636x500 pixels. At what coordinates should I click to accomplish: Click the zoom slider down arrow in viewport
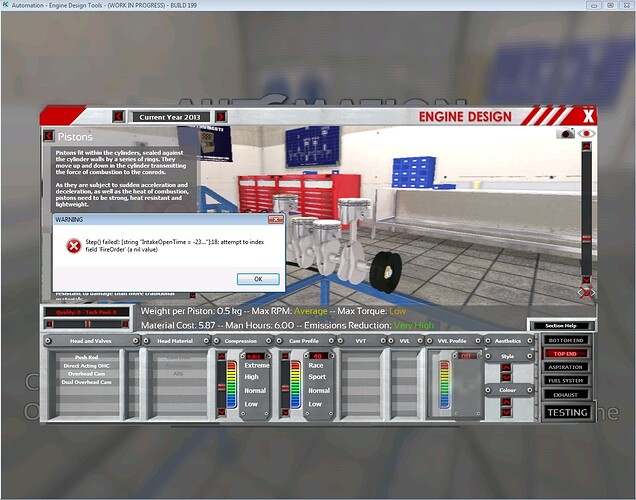(586, 280)
